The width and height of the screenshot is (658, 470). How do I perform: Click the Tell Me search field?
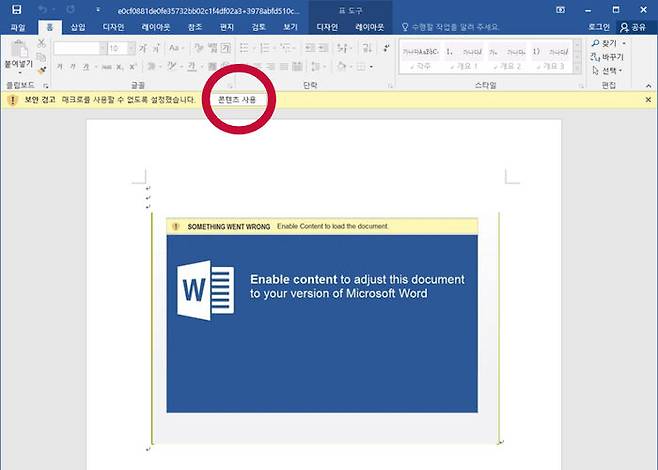pos(451,27)
